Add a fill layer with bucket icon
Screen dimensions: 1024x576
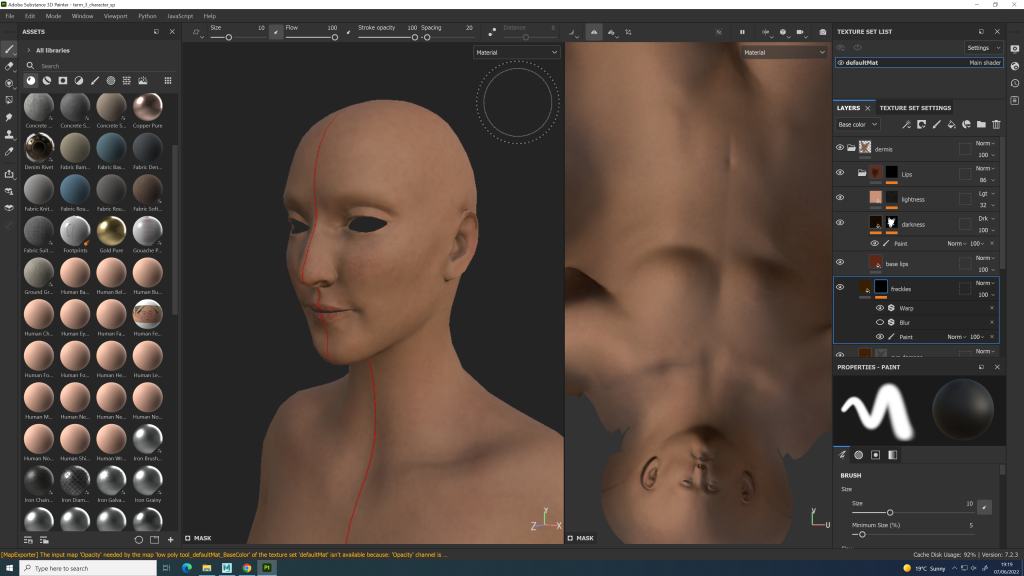(952, 124)
